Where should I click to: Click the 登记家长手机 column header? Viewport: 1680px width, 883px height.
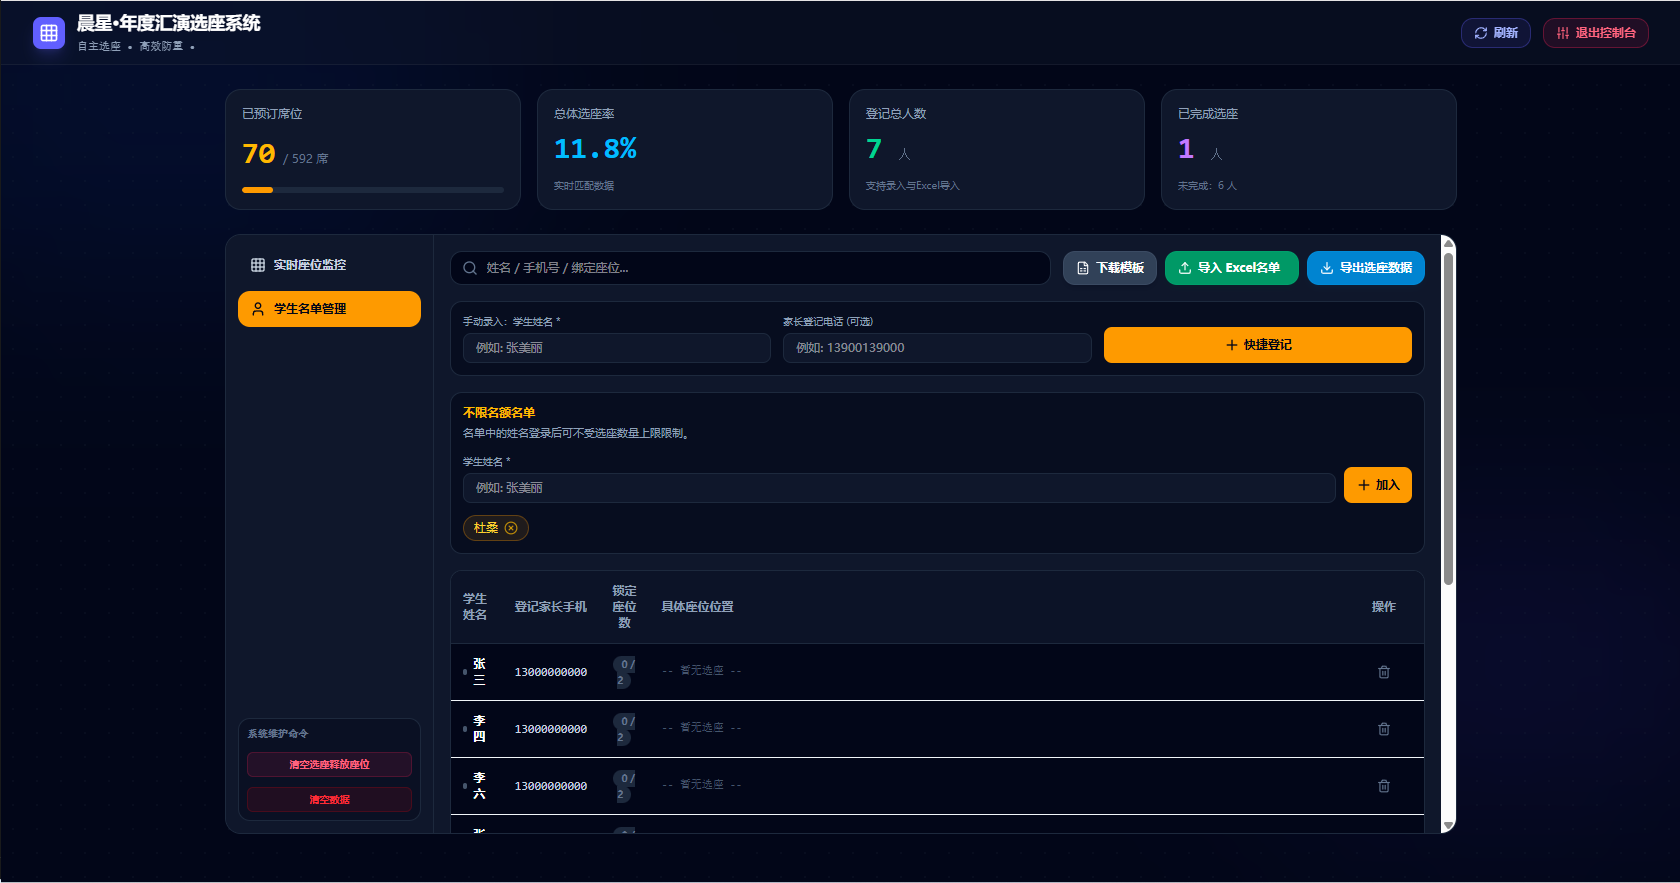tap(551, 607)
